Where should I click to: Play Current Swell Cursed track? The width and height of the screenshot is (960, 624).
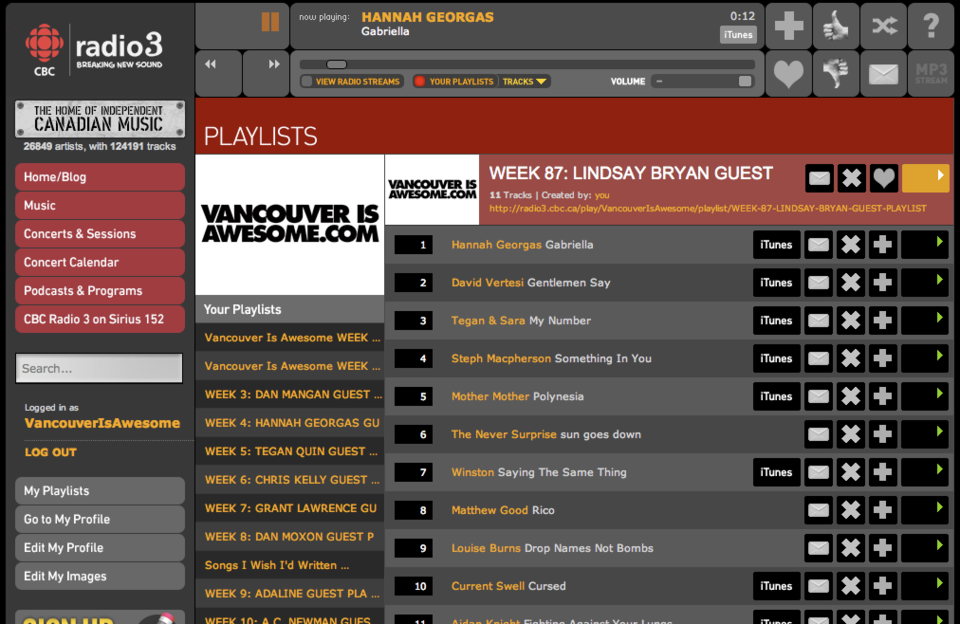click(924, 587)
